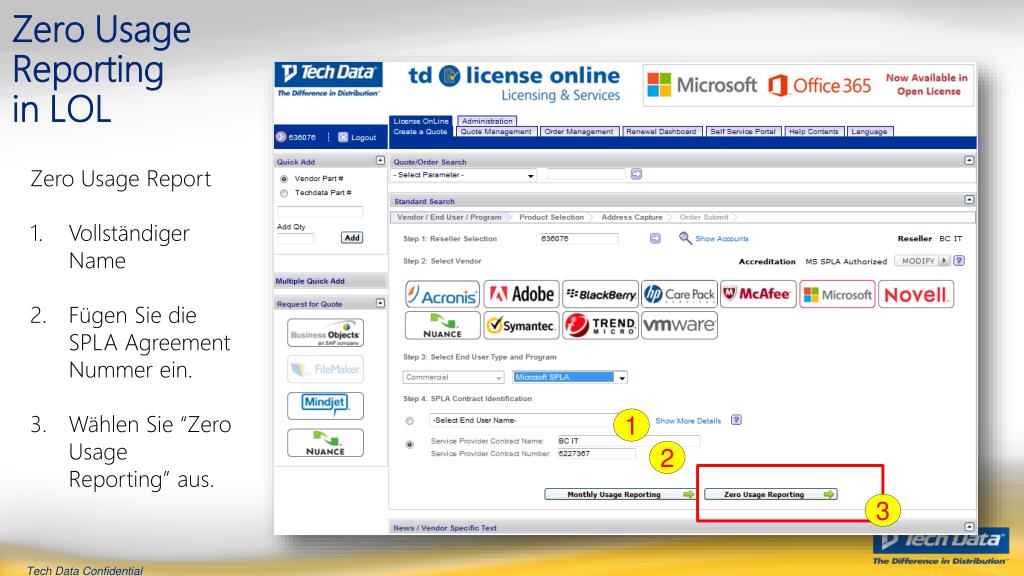
Task: Collapse the Request for Quote panel
Action: pyautogui.click(x=380, y=303)
